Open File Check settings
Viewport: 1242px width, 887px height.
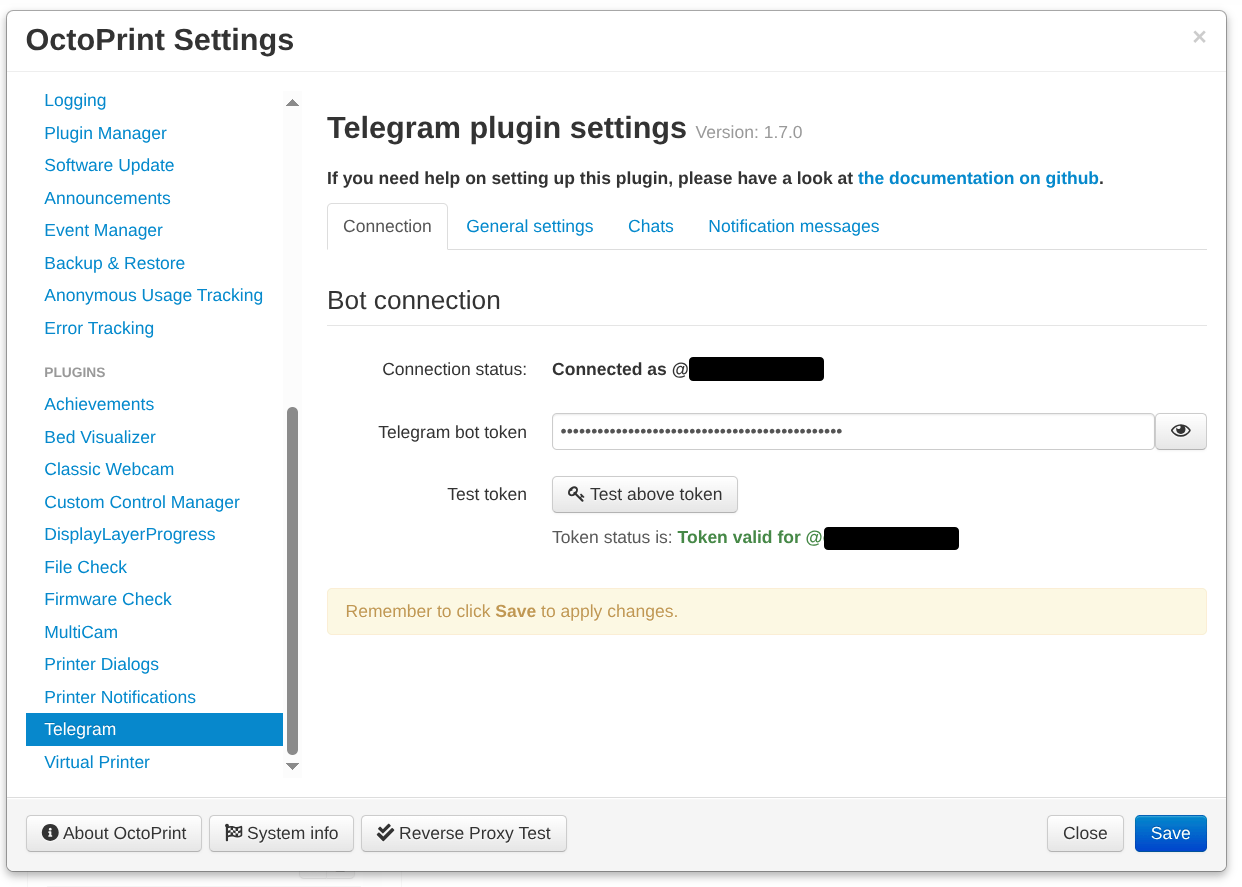85,567
